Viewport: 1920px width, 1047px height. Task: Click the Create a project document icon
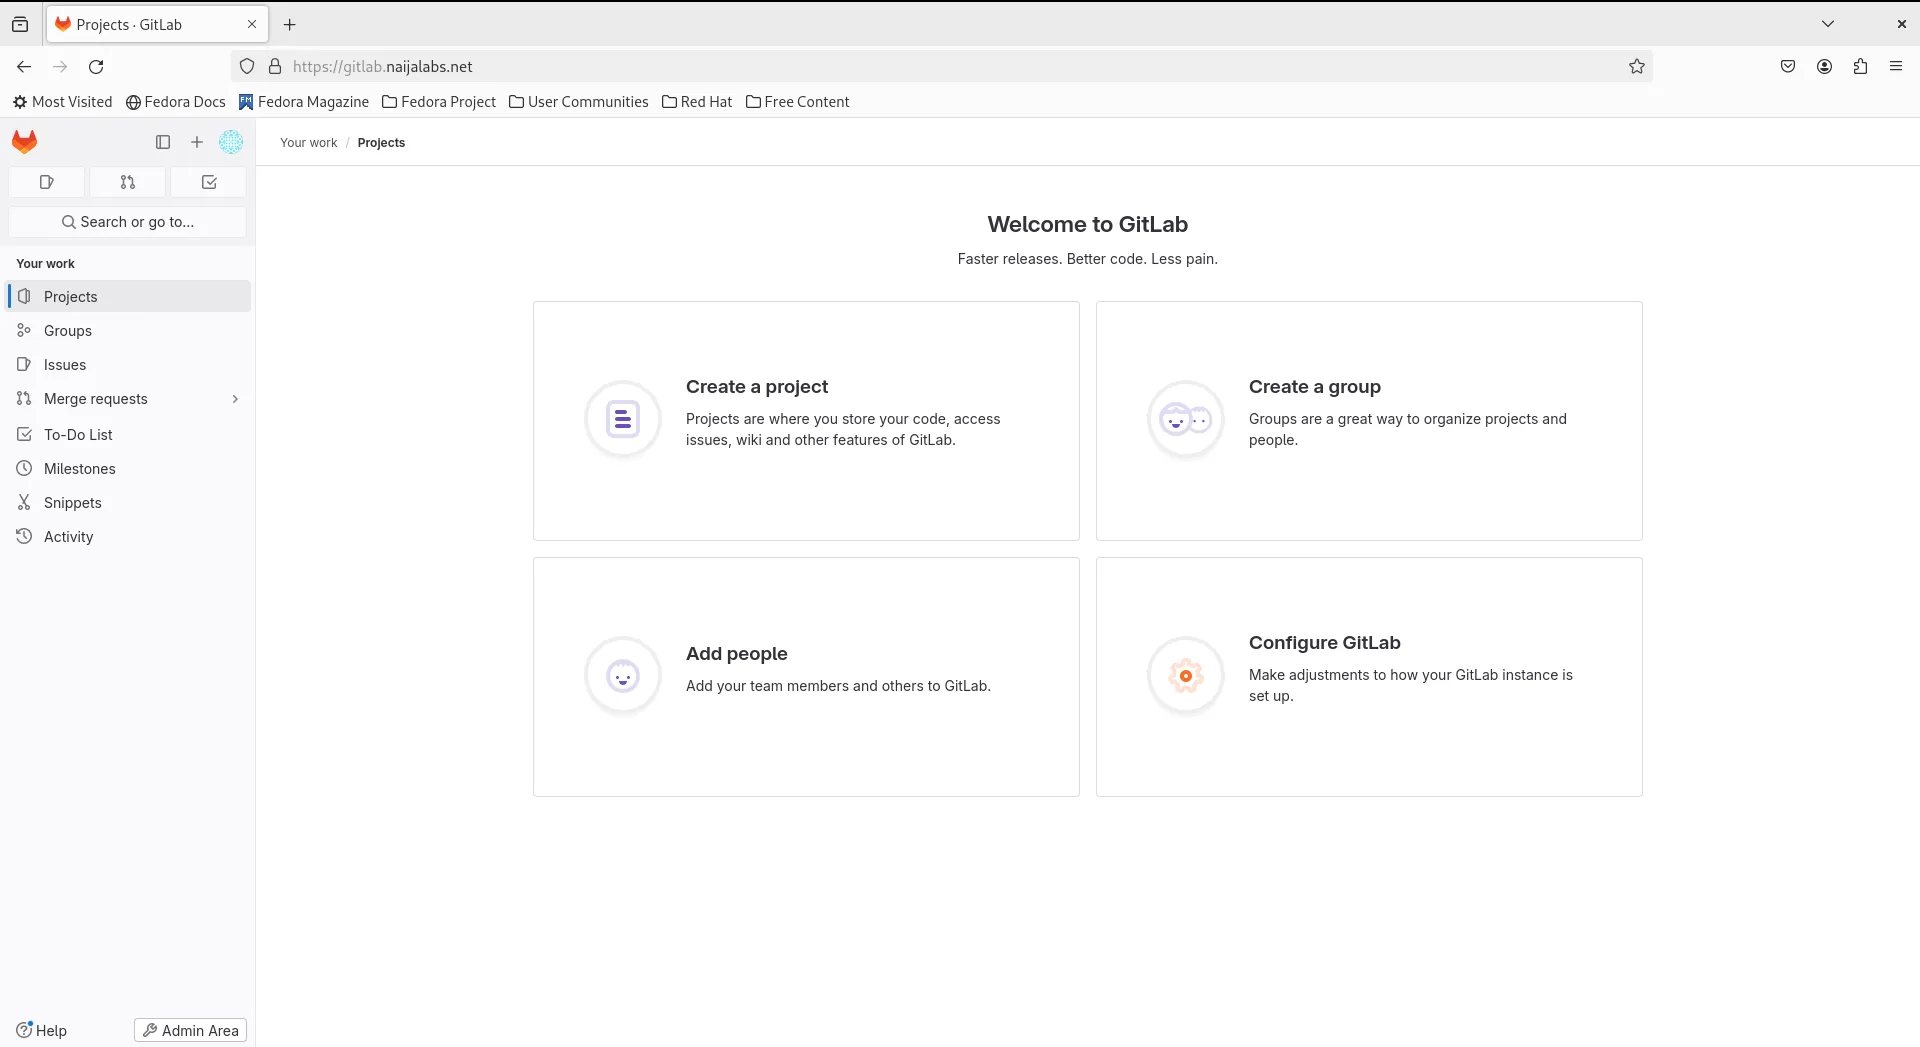[623, 419]
